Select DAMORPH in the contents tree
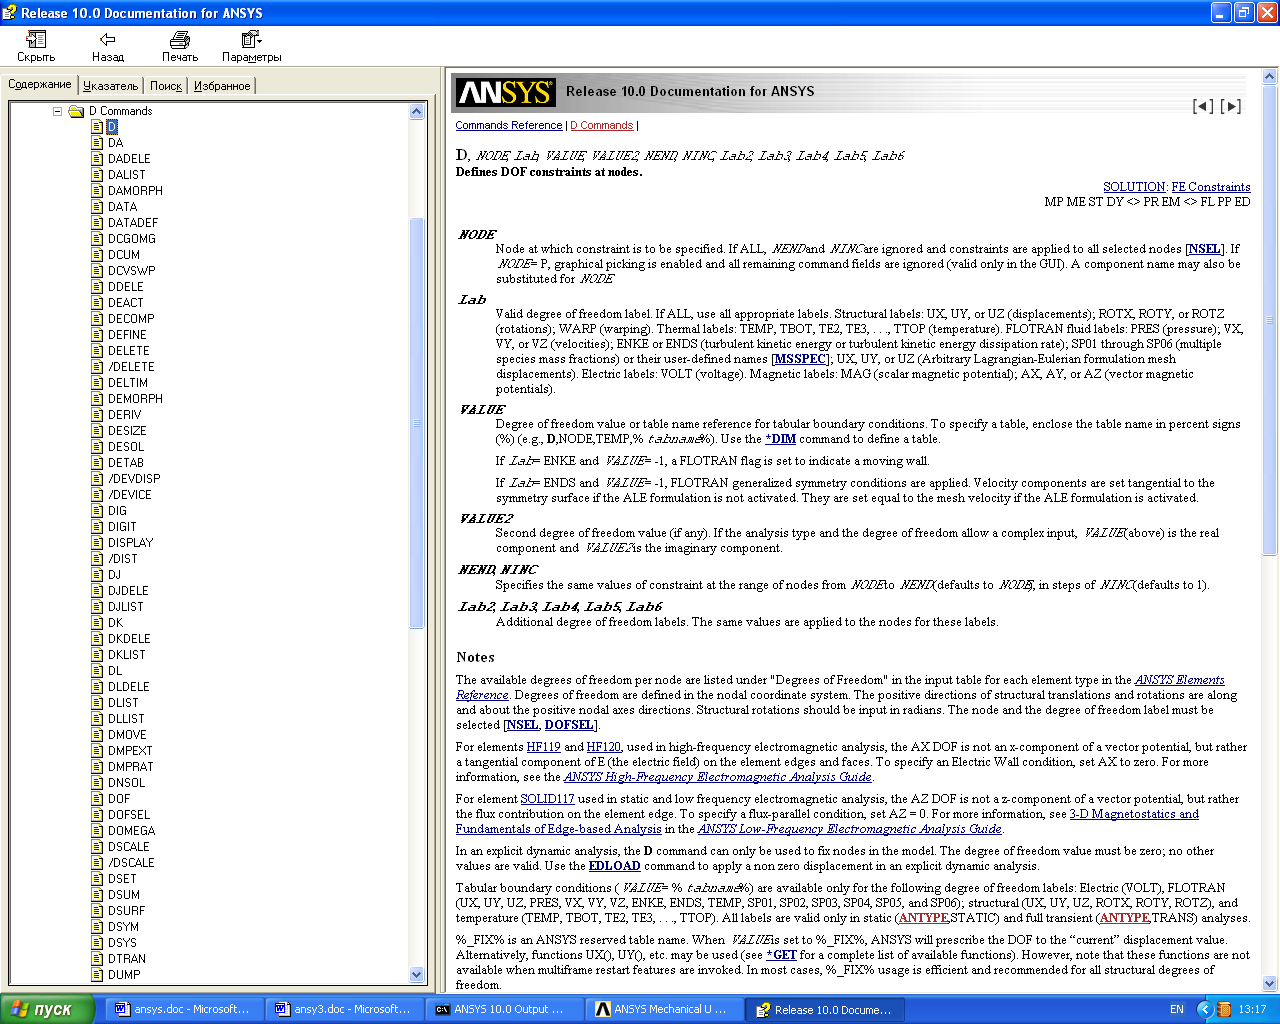The image size is (1280, 1024). [x=135, y=191]
